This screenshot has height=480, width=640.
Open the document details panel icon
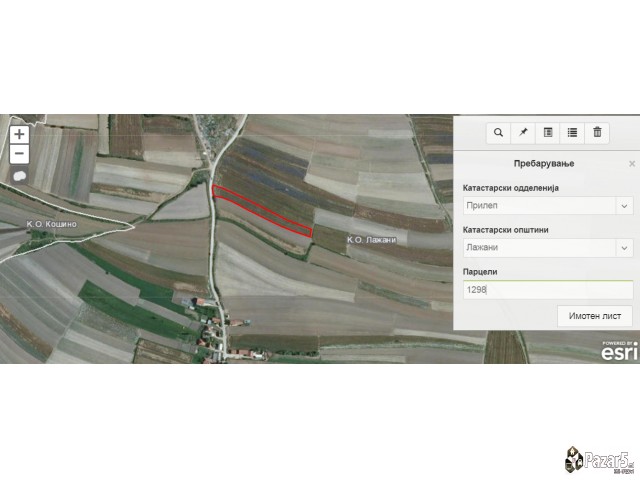tap(548, 132)
